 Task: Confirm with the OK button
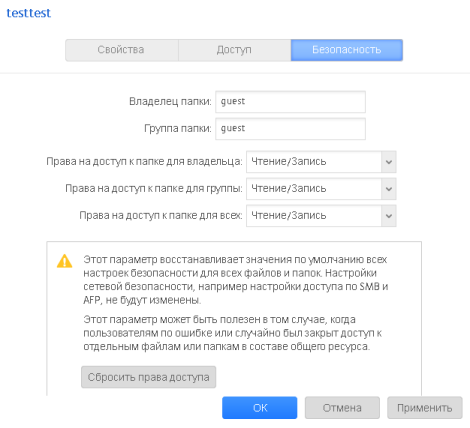click(x=260, y=408)
